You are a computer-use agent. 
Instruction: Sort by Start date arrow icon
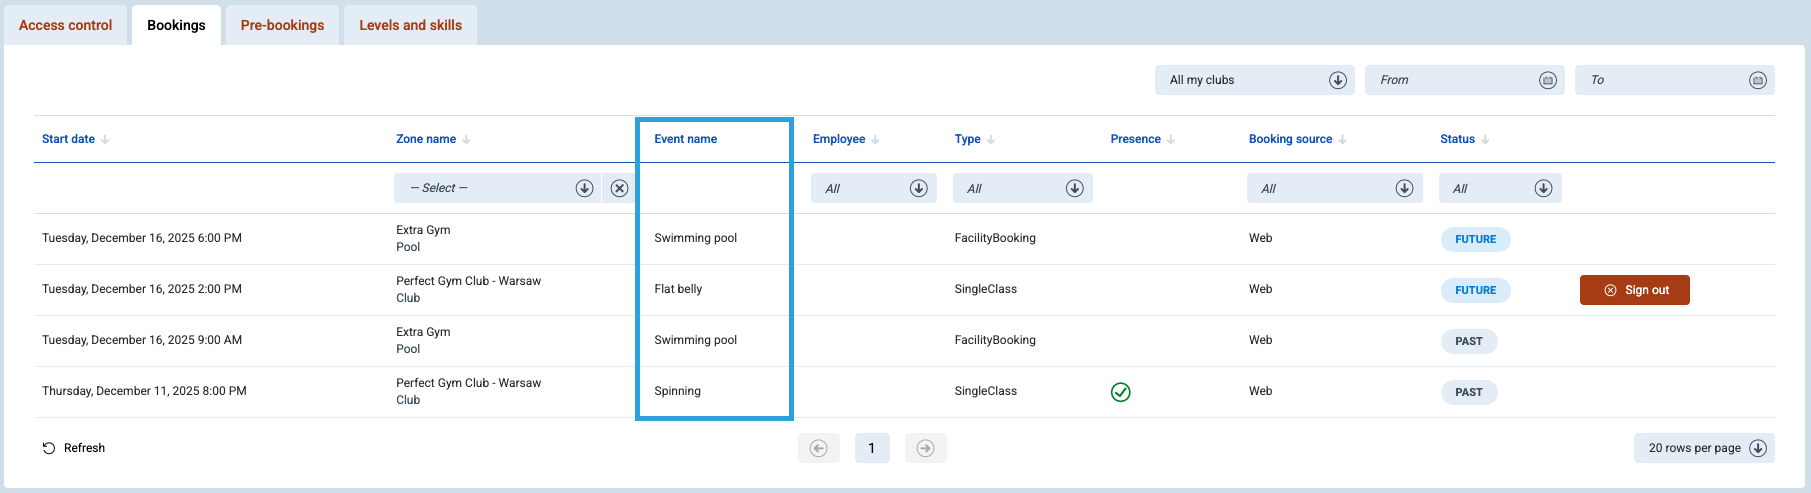tap(105, 140)
